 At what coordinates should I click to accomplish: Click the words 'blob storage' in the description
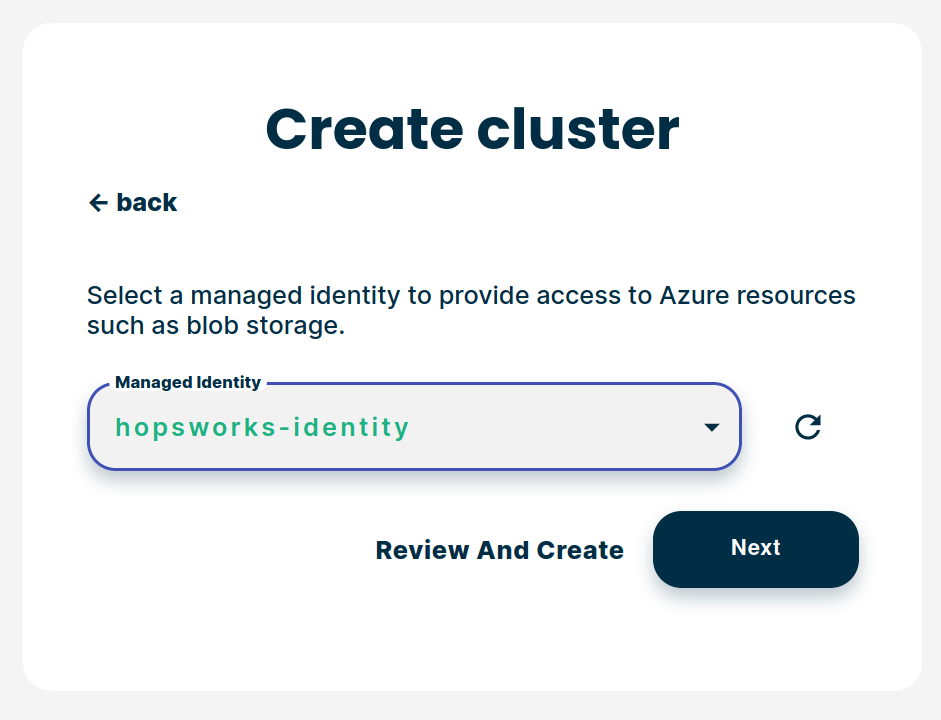point(272,327)
